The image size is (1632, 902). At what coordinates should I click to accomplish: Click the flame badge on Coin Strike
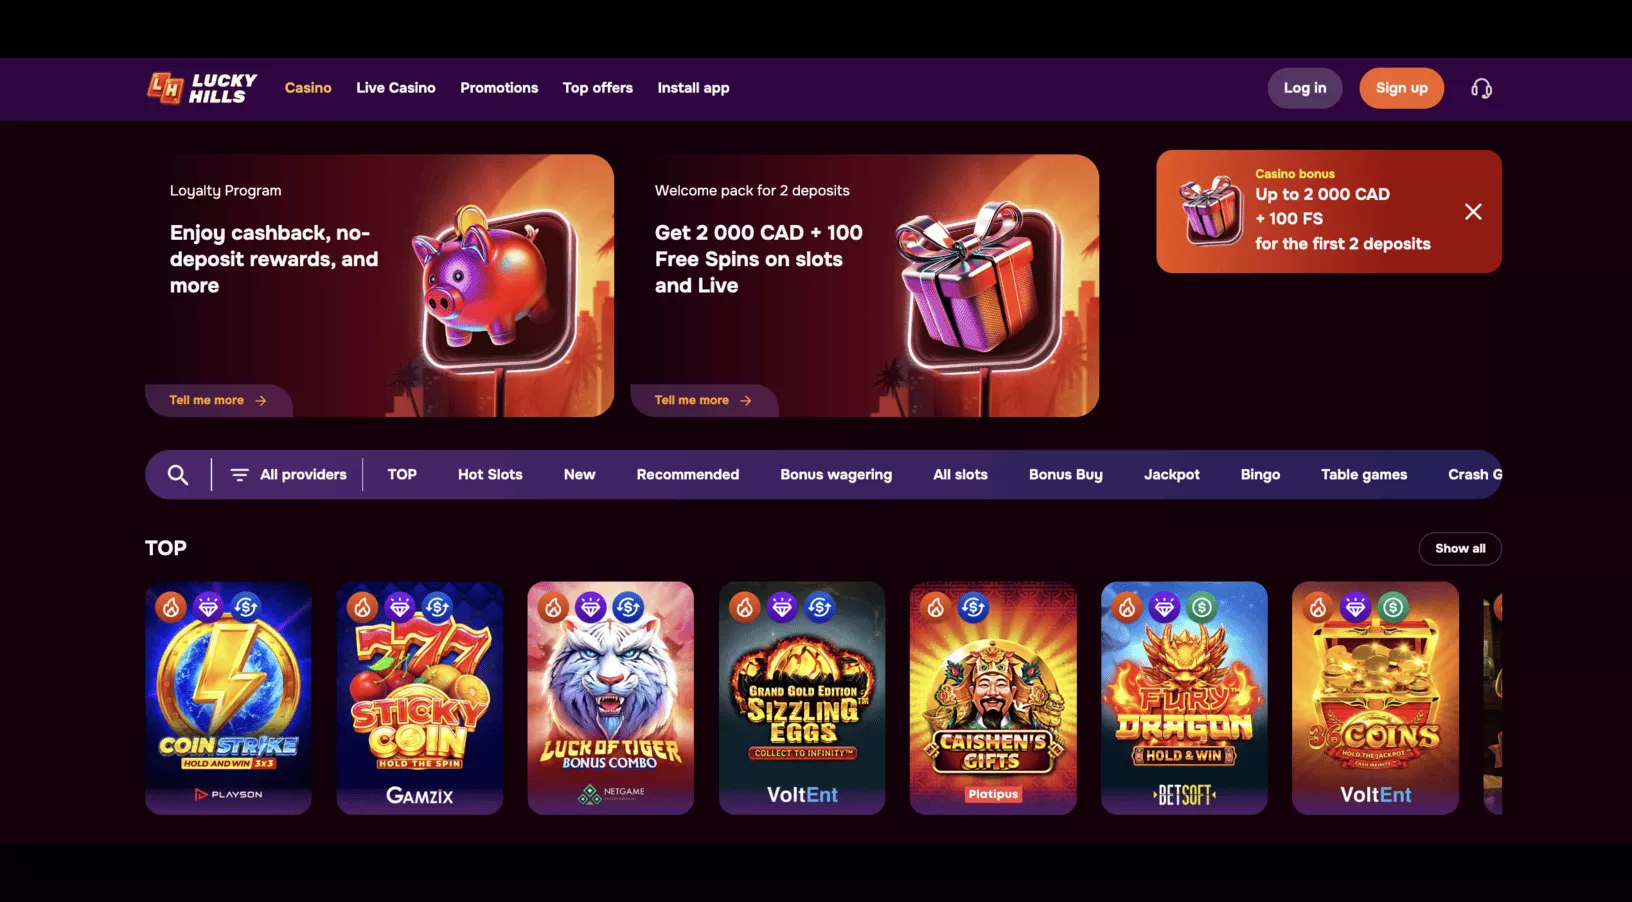pyautogui.click(x=171, y=607)
